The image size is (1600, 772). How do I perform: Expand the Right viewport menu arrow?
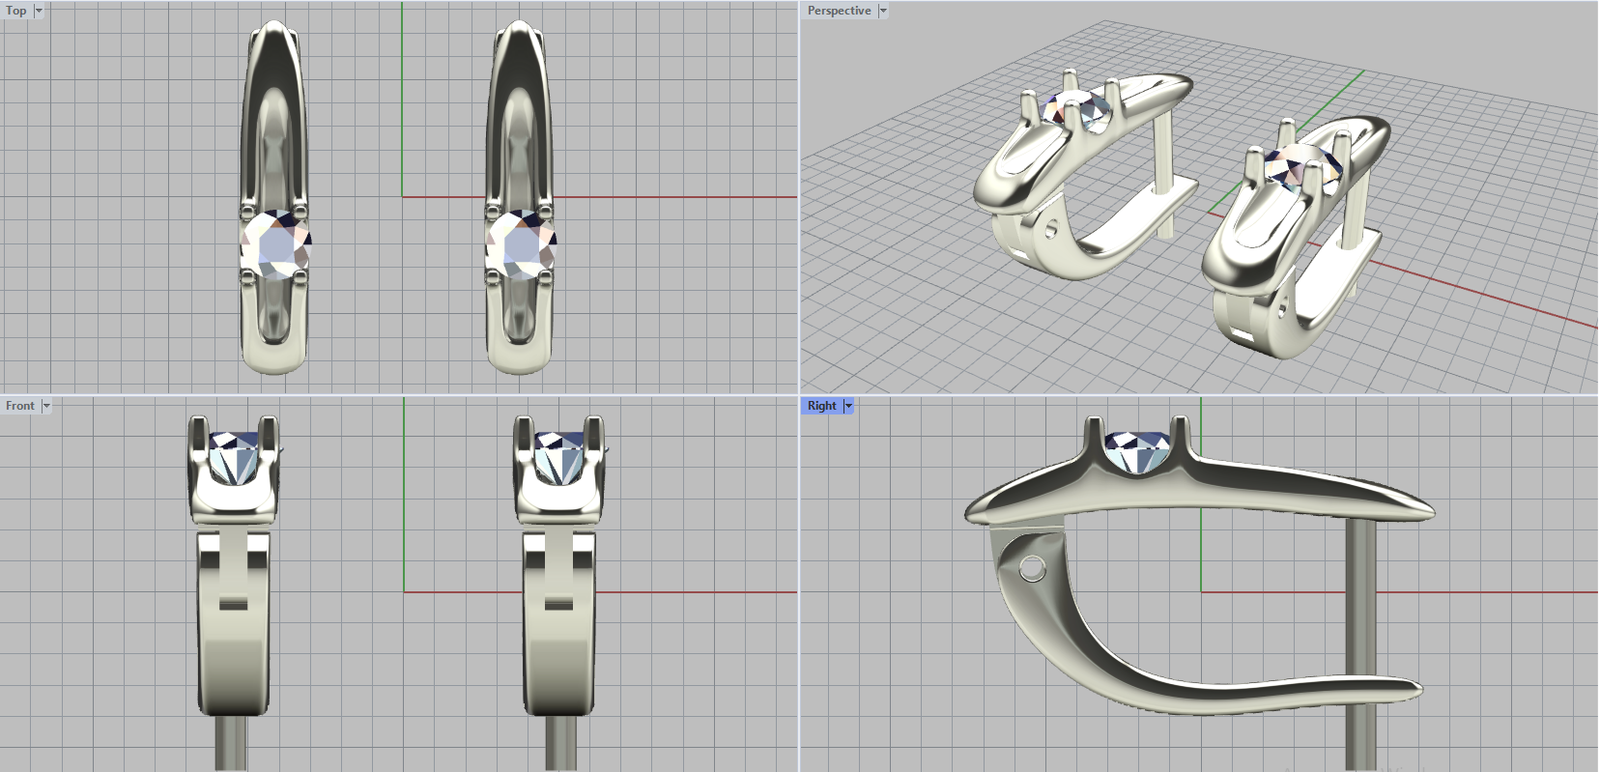pos(848,406)
